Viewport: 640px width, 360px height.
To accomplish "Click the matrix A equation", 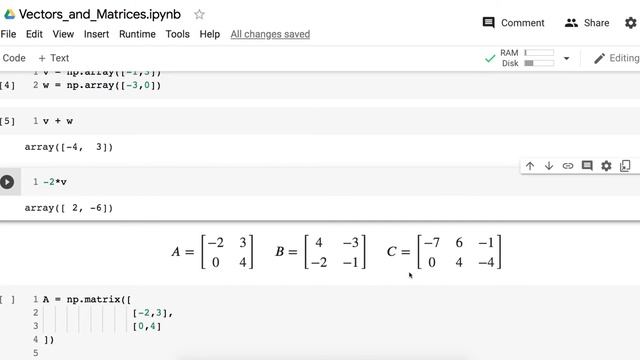I will click(213, 252).
